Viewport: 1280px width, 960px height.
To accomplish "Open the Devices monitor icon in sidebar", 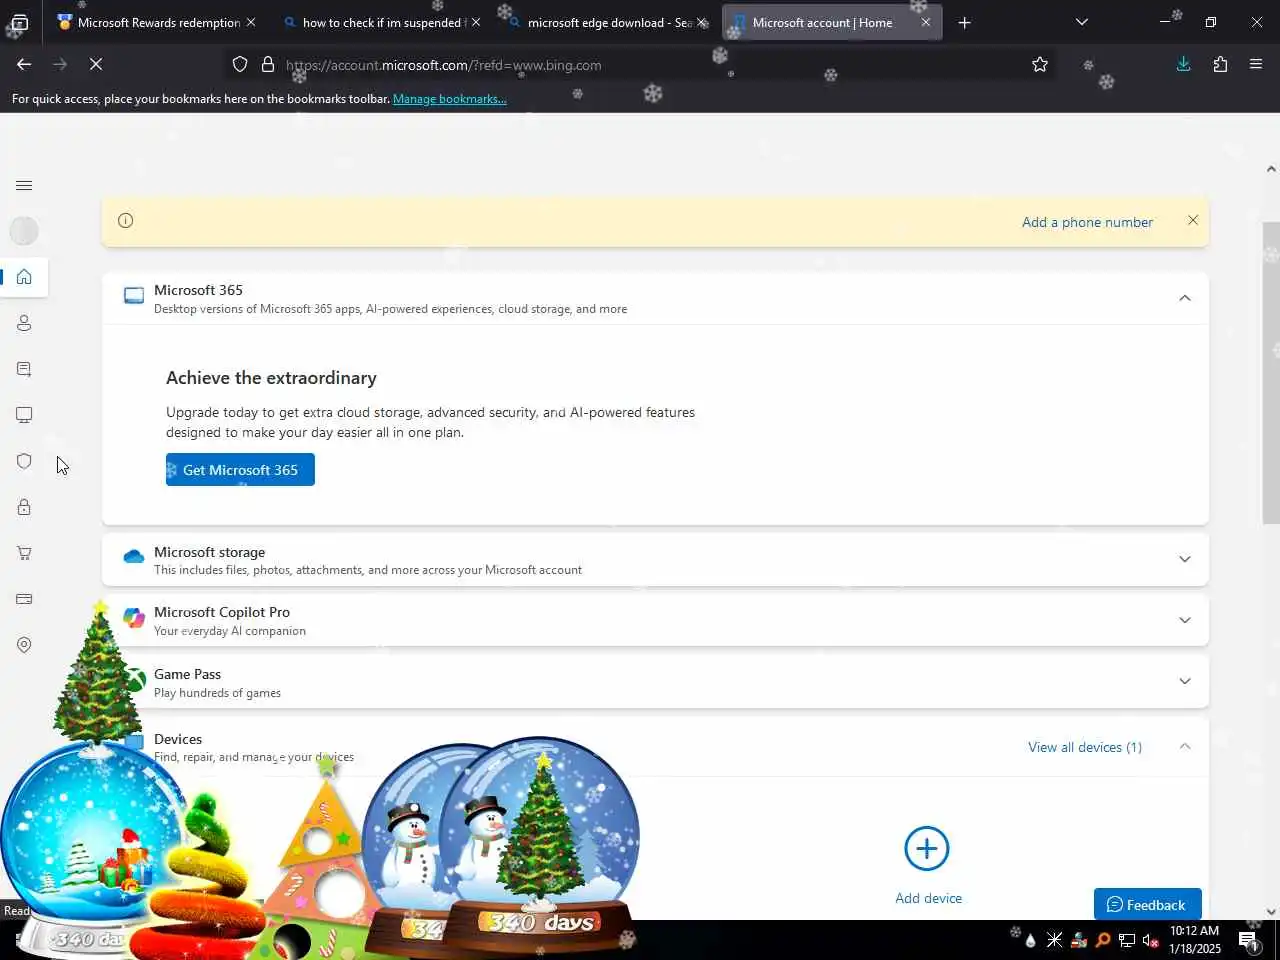I will tap(24, 415).
